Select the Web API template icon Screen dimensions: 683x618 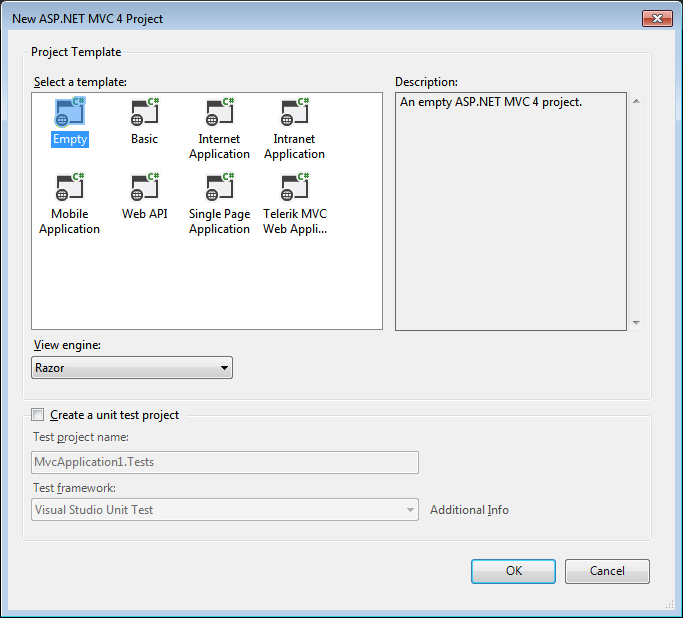(x=144, y=188)
